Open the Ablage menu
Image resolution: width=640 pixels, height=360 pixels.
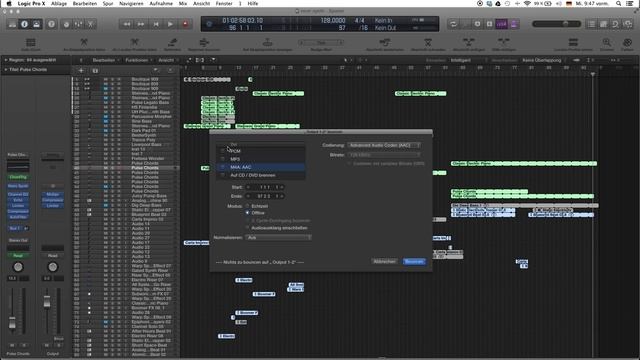(59, 3)
